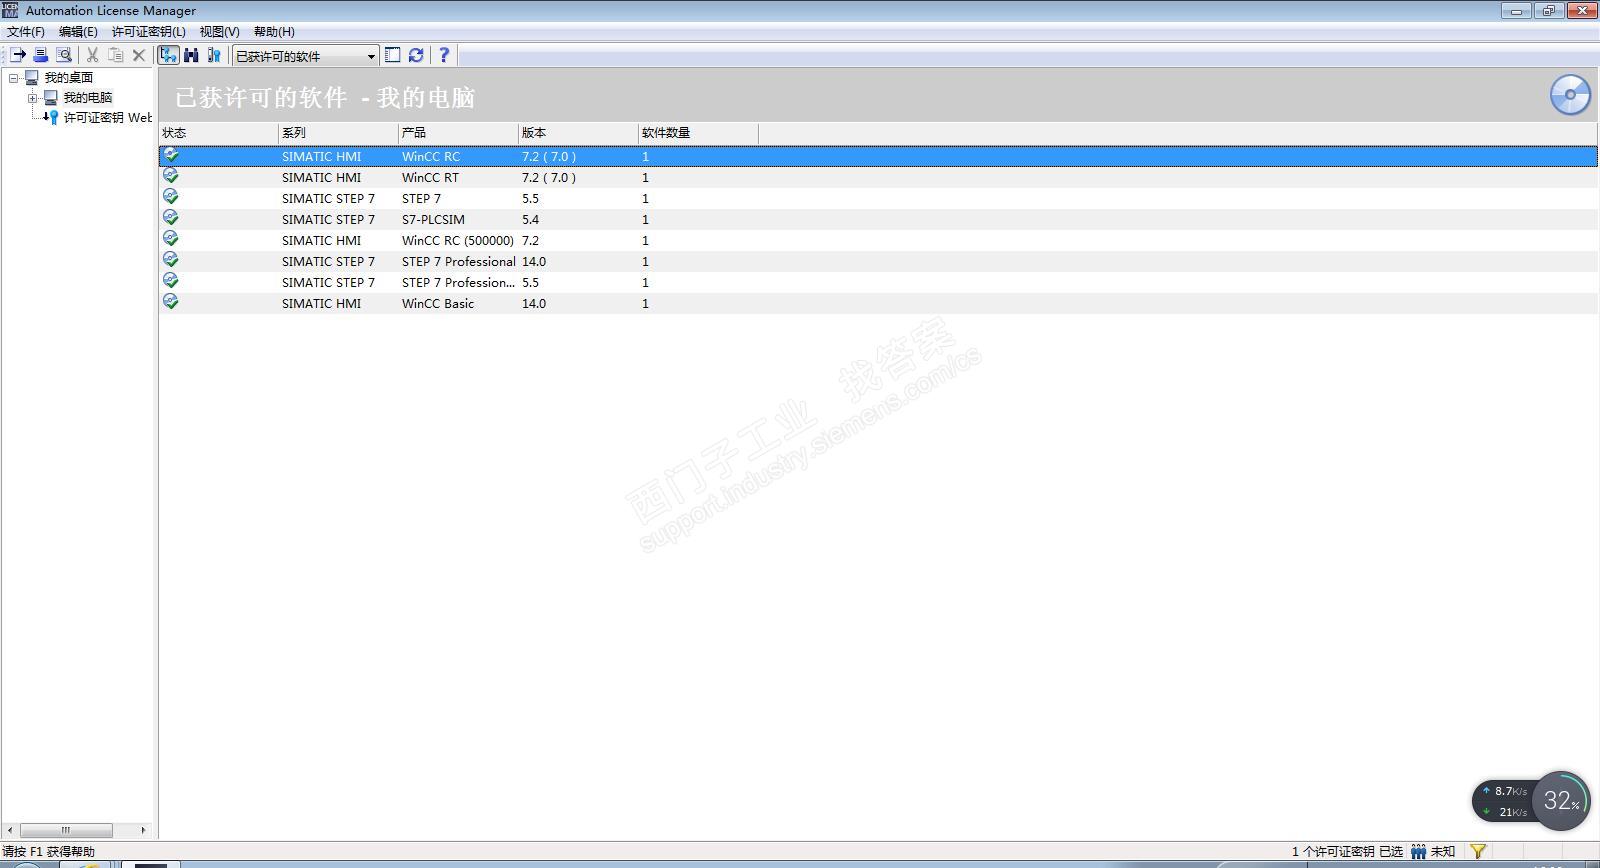Select the WinCC RT product cell
This screenshot has width=1600, height=868.
pos(430,177)
